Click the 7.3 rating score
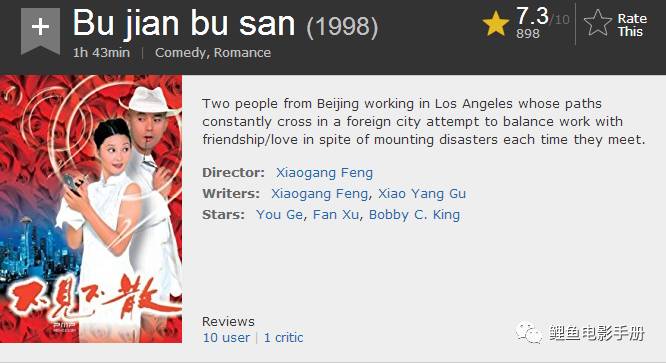Screen dimensions: 666x363 point(533,16)
